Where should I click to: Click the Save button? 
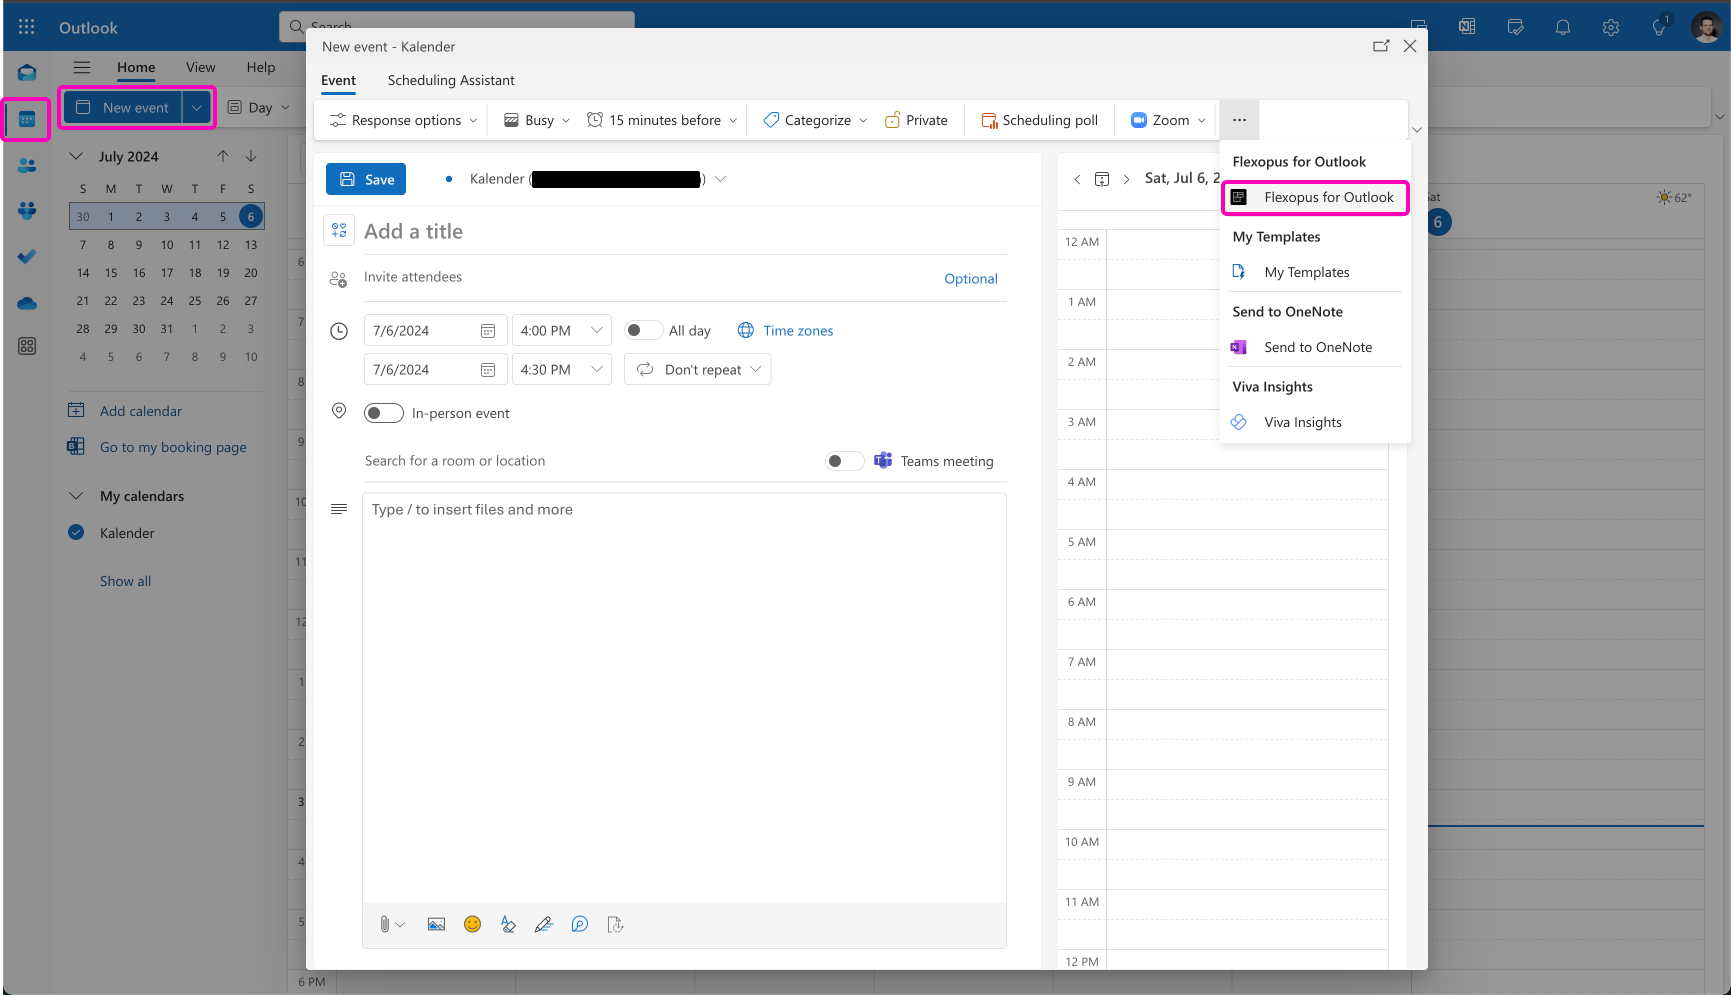[x=366, y=179]
